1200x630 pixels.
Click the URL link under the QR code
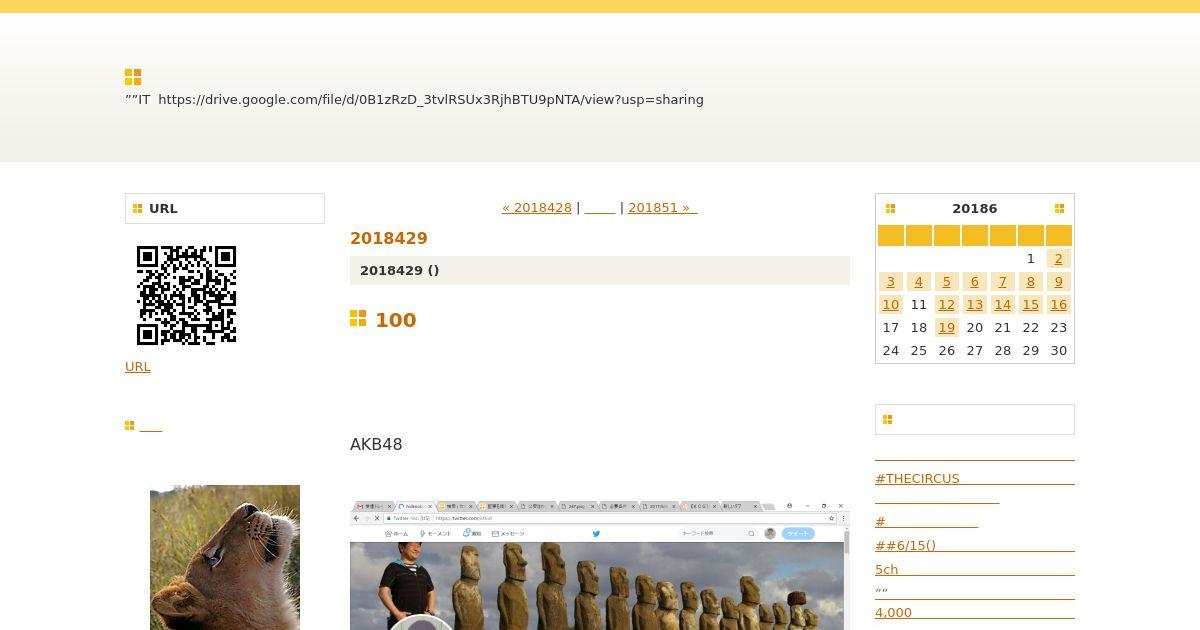pos(138,367)
